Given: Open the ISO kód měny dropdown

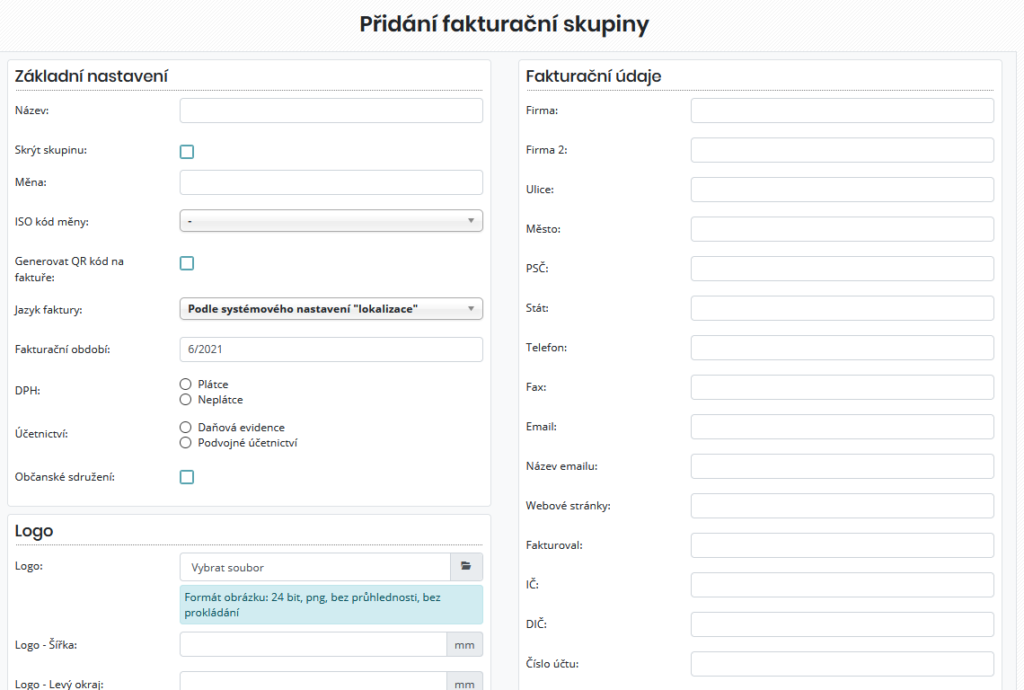Looking at the screenshot, I should (x=331, y=221).
